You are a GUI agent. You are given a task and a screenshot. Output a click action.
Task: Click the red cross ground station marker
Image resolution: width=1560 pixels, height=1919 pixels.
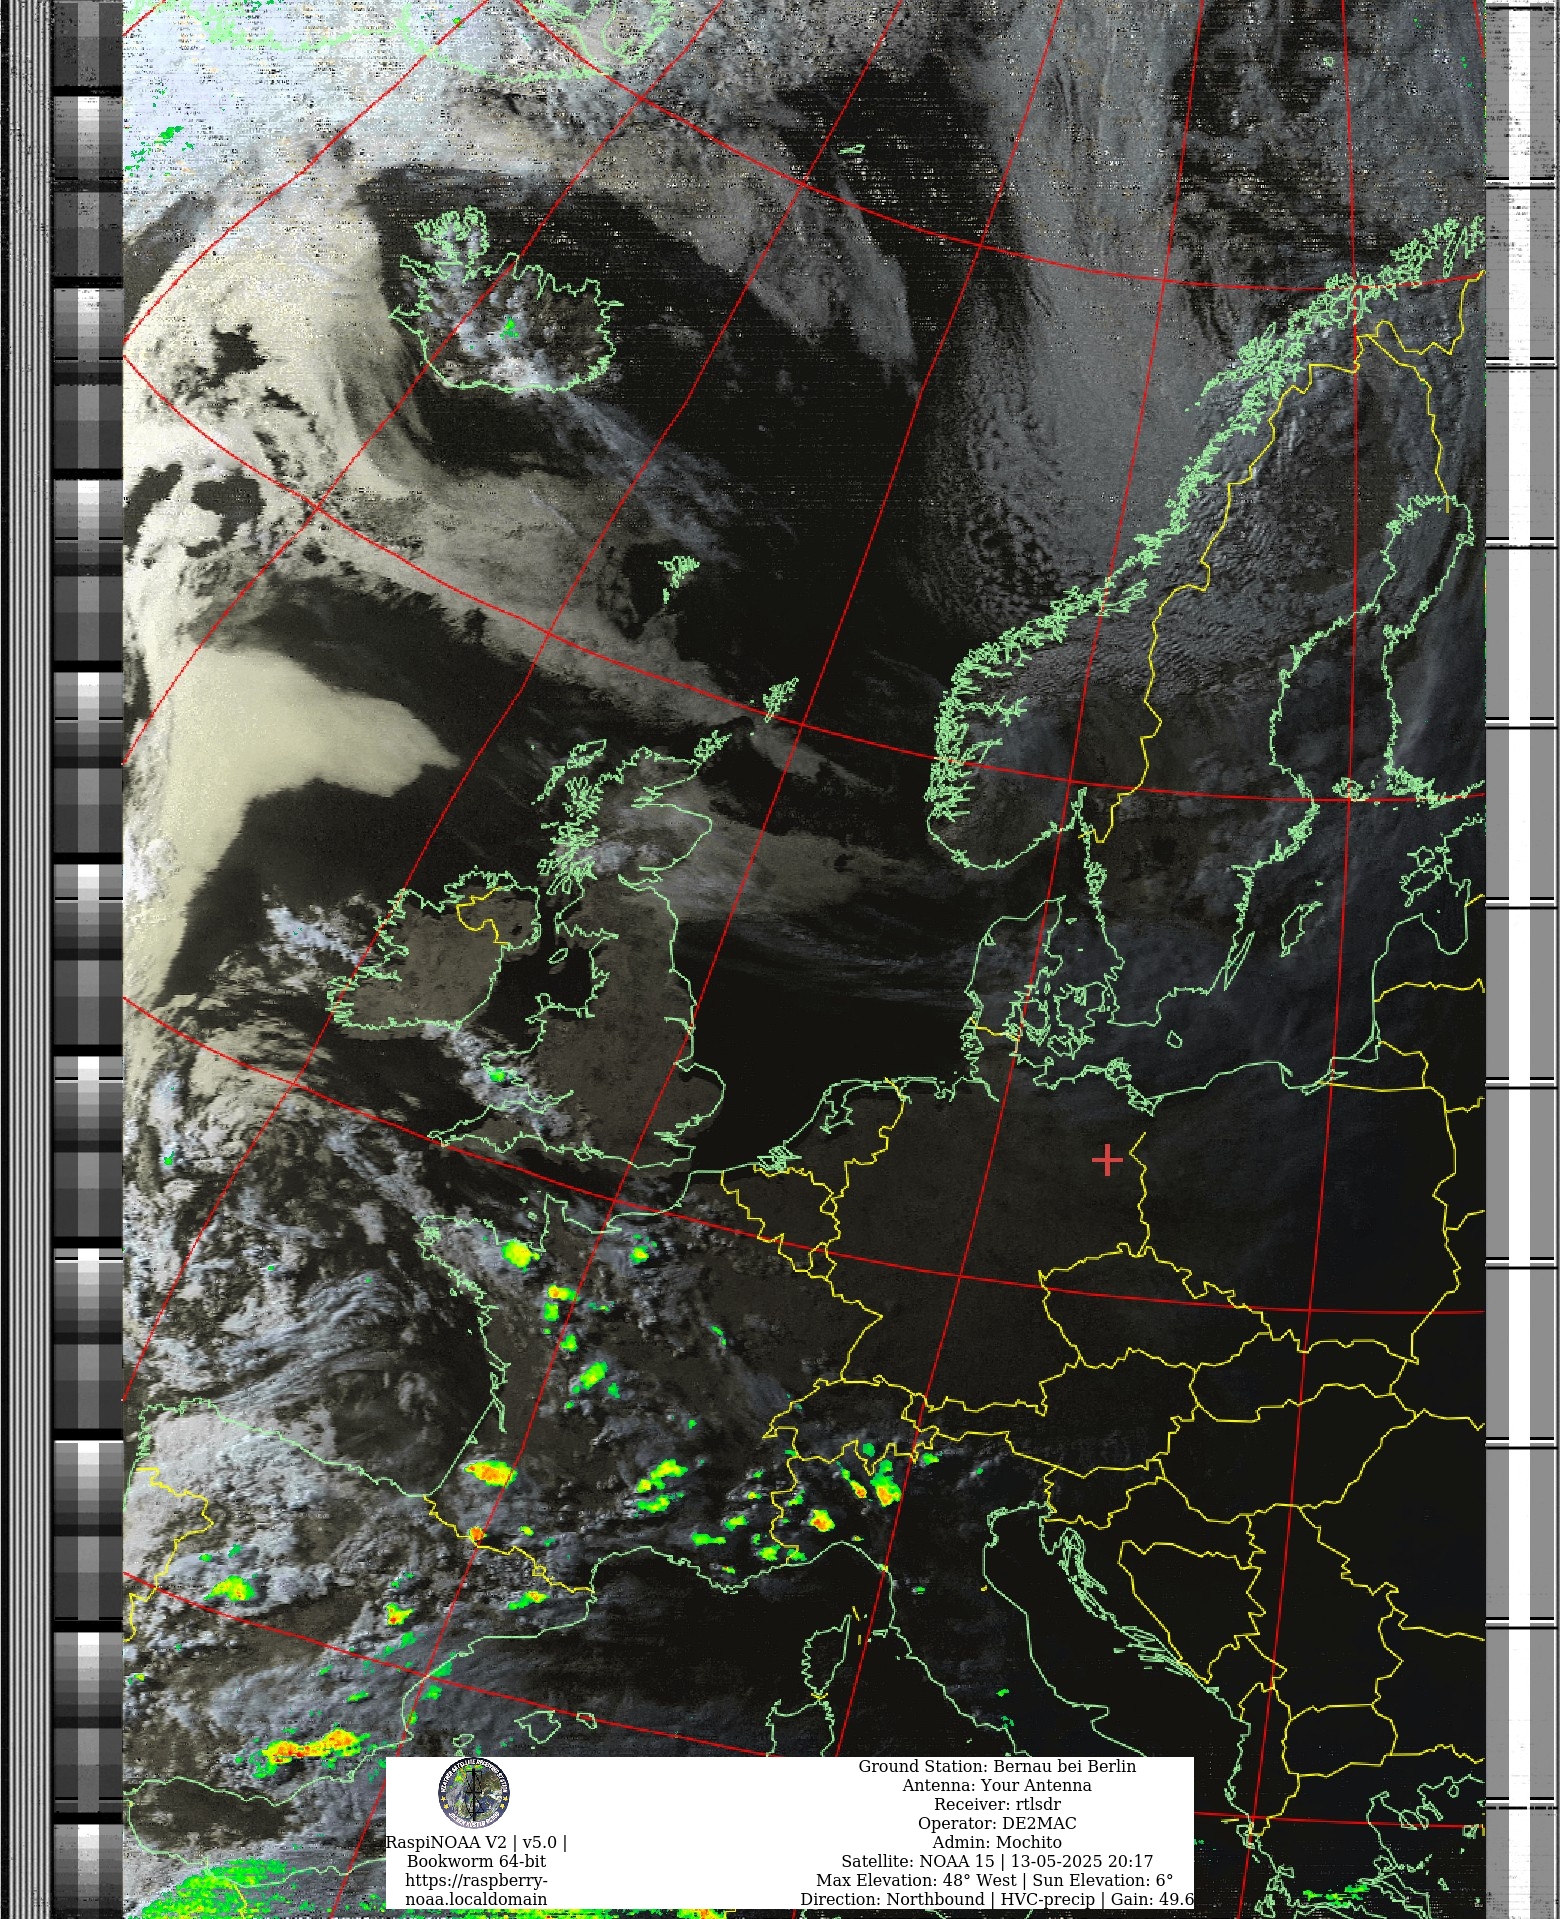[1107, 1160]
